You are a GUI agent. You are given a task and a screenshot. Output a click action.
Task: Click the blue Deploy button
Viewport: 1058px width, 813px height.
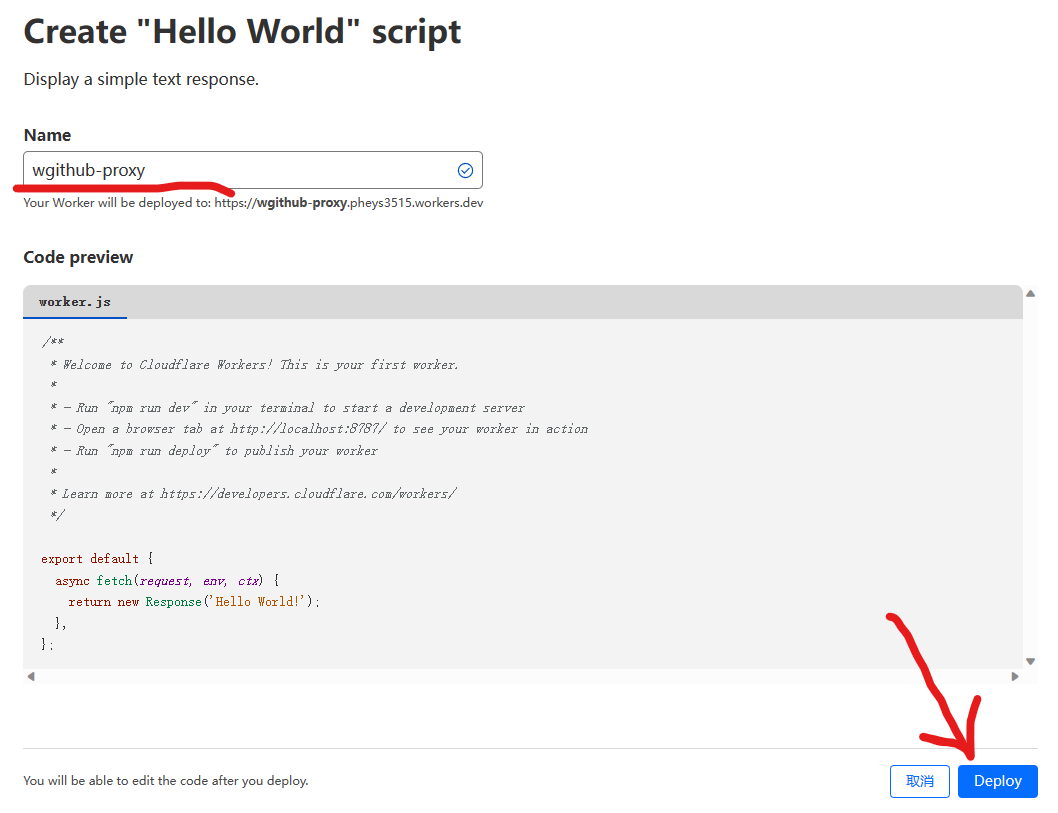(x=997, y=781)
